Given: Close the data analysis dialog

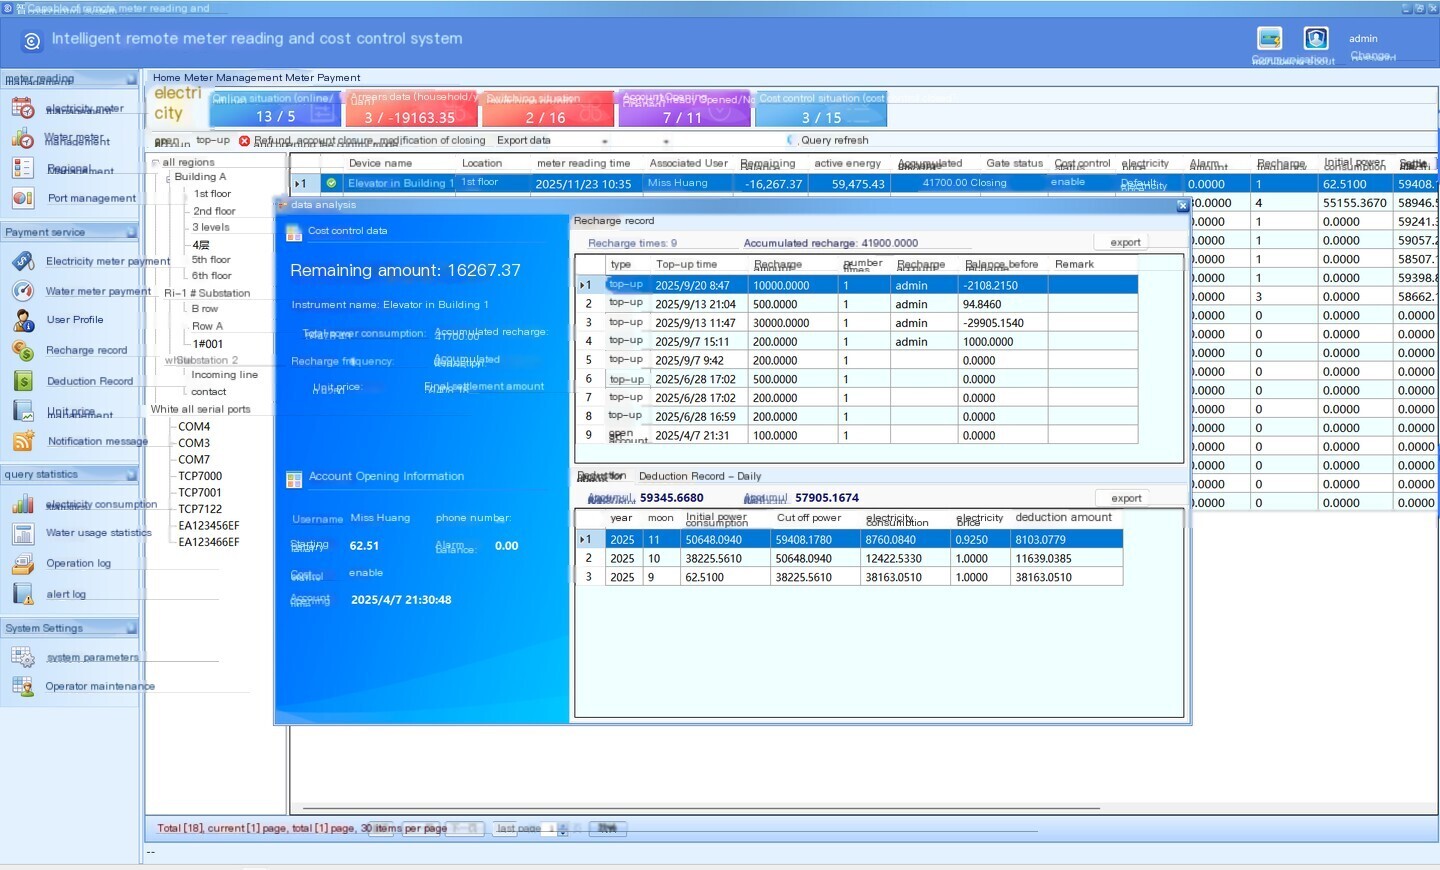Looking at the screenshot, I should point(1182,205).
